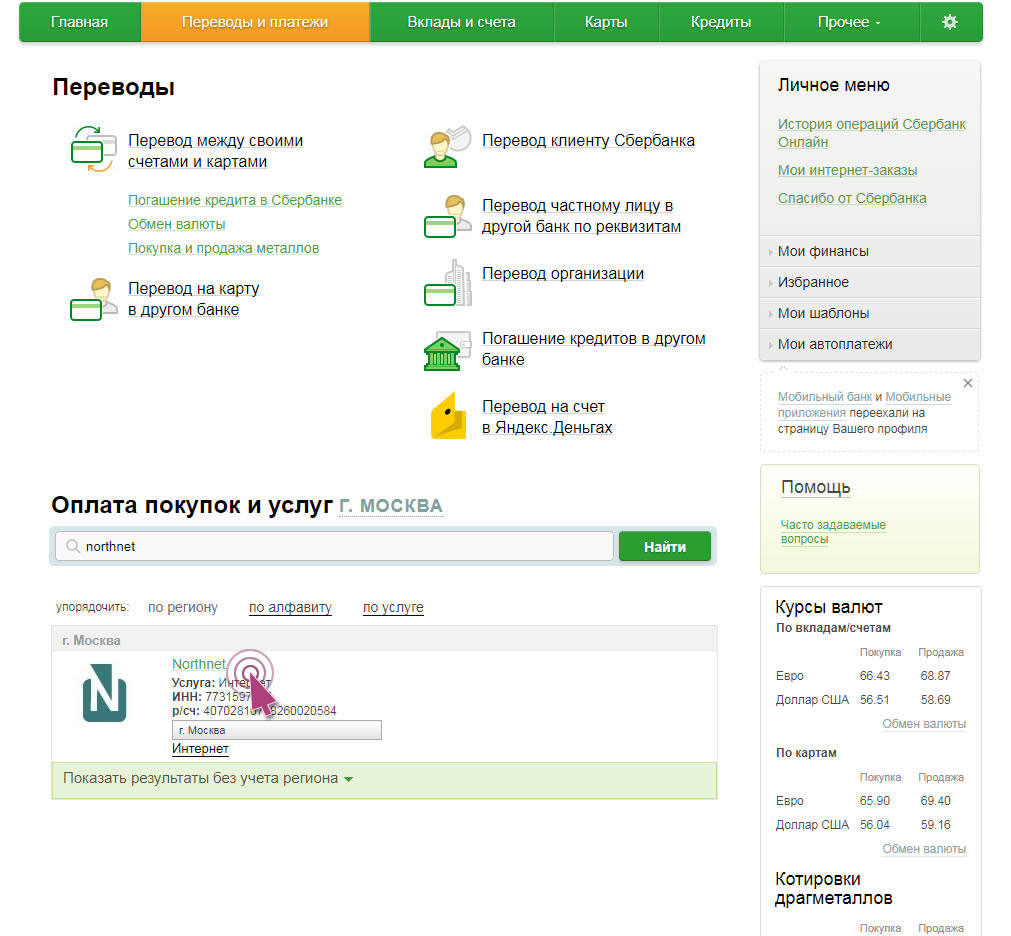
Task: Sort results по региону
Action: point(182,607)
